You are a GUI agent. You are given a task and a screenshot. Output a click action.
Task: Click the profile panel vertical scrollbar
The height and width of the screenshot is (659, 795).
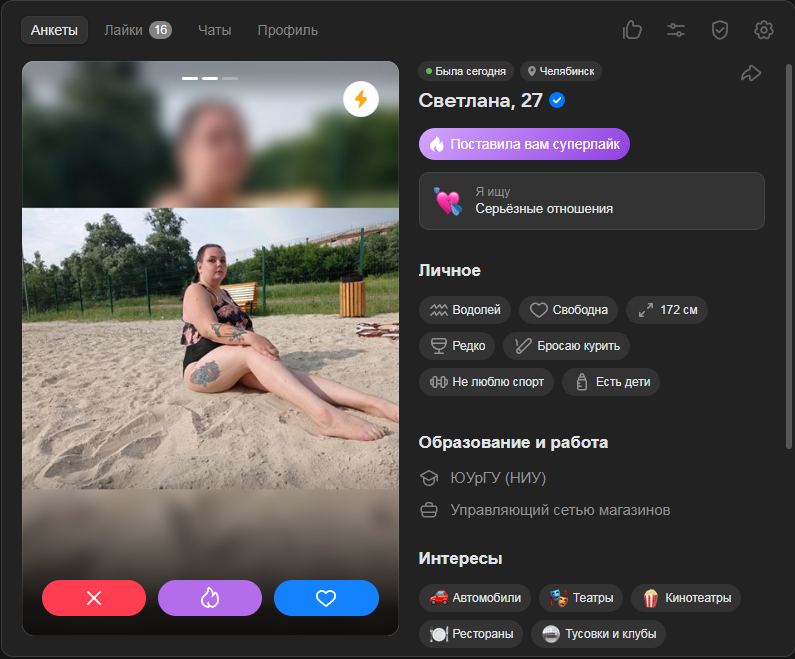[790, 250]
